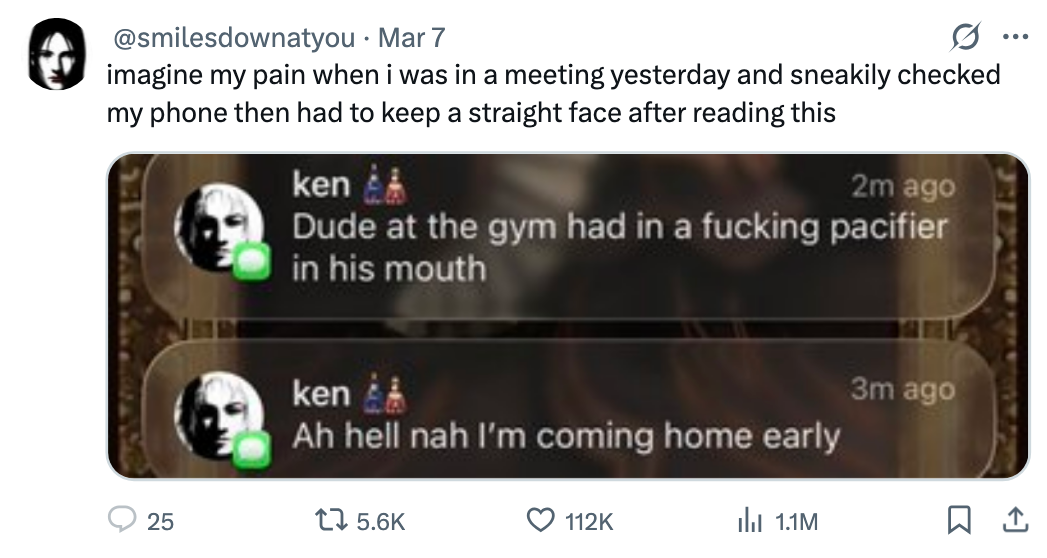The image size is (1047, 558).
Task: Click the 1.1M views count
Action: pyautogui.click(x=797, y=521)
